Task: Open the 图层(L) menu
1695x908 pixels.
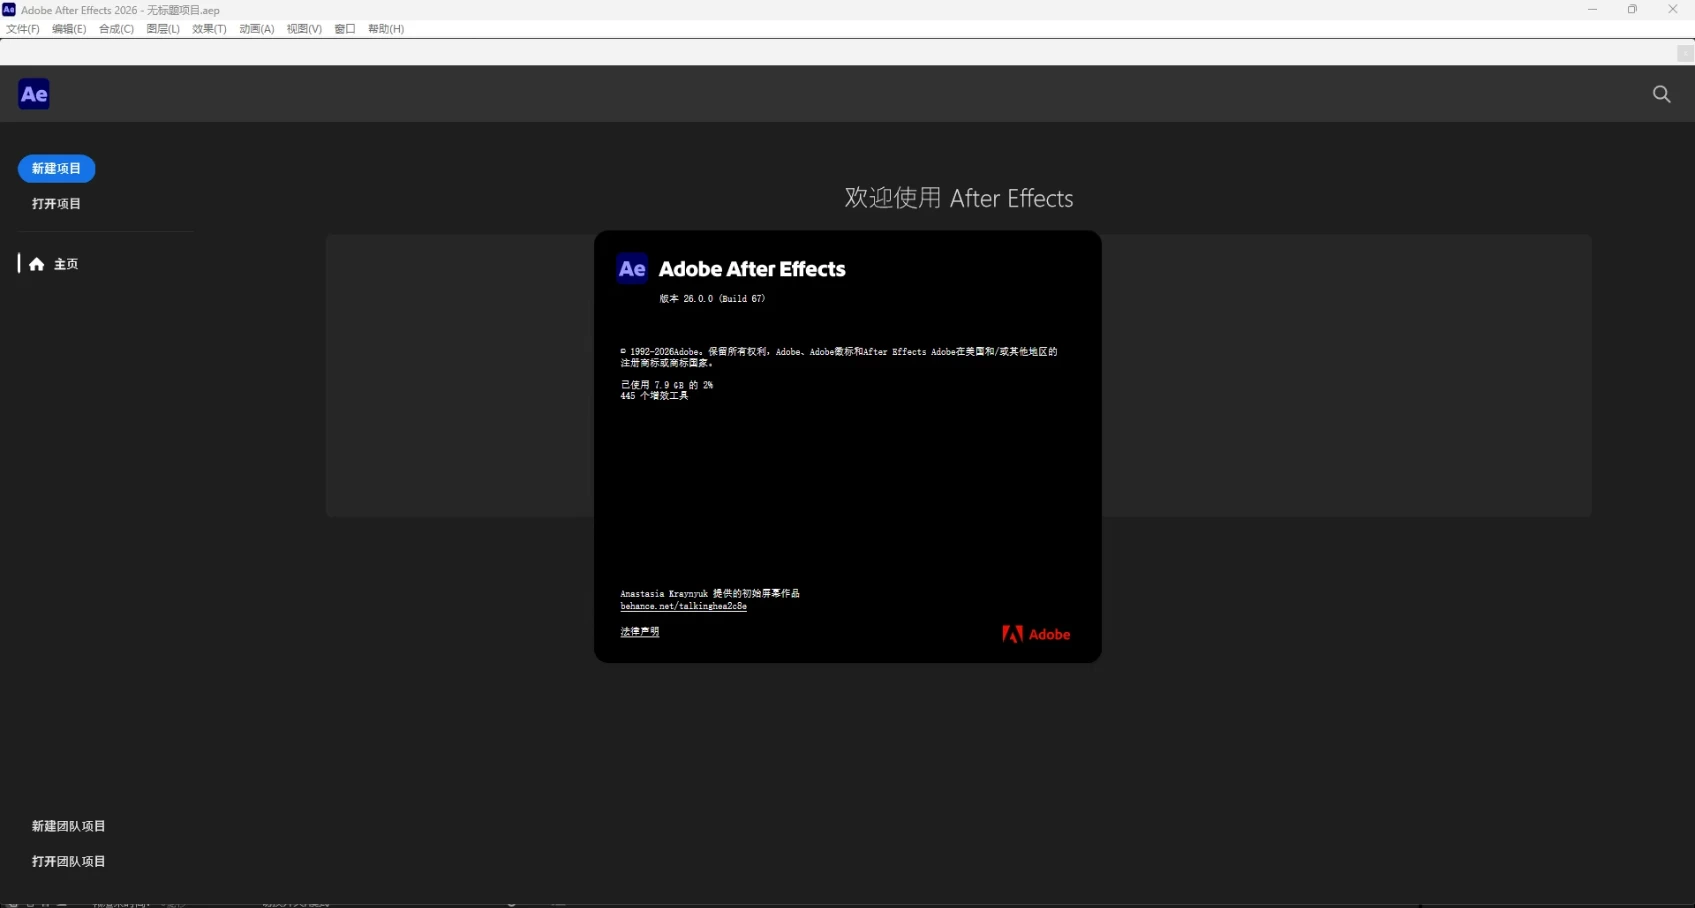Action: [x=163, y=29]
